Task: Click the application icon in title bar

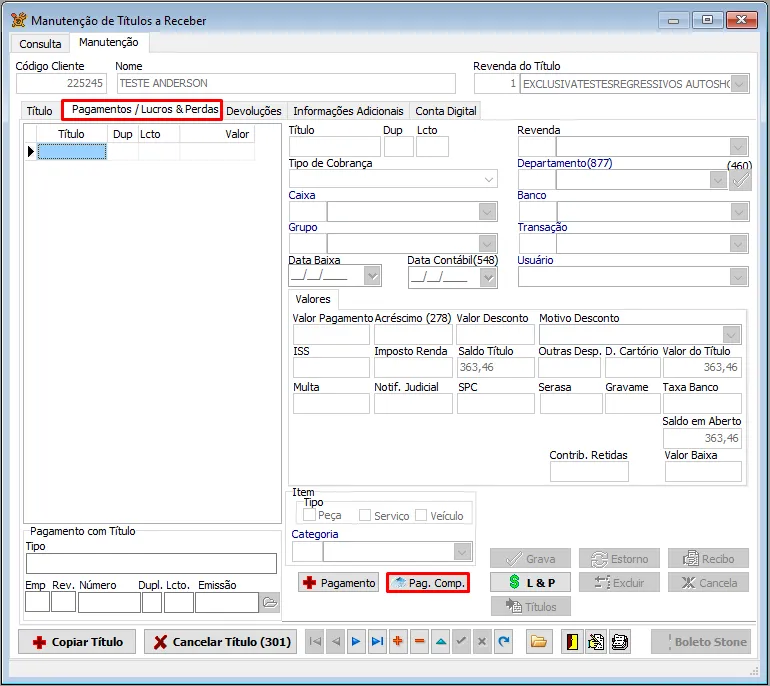Action: click(x=19, y=20)
